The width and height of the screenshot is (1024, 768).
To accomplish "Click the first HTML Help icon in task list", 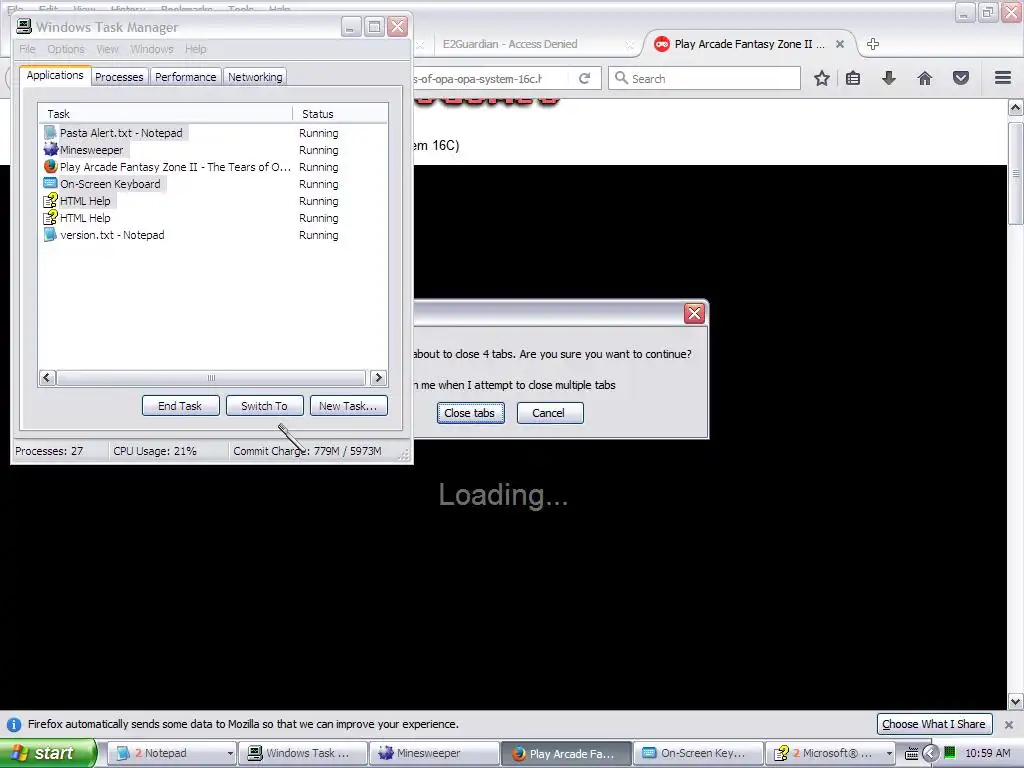I will coord(50,200).
